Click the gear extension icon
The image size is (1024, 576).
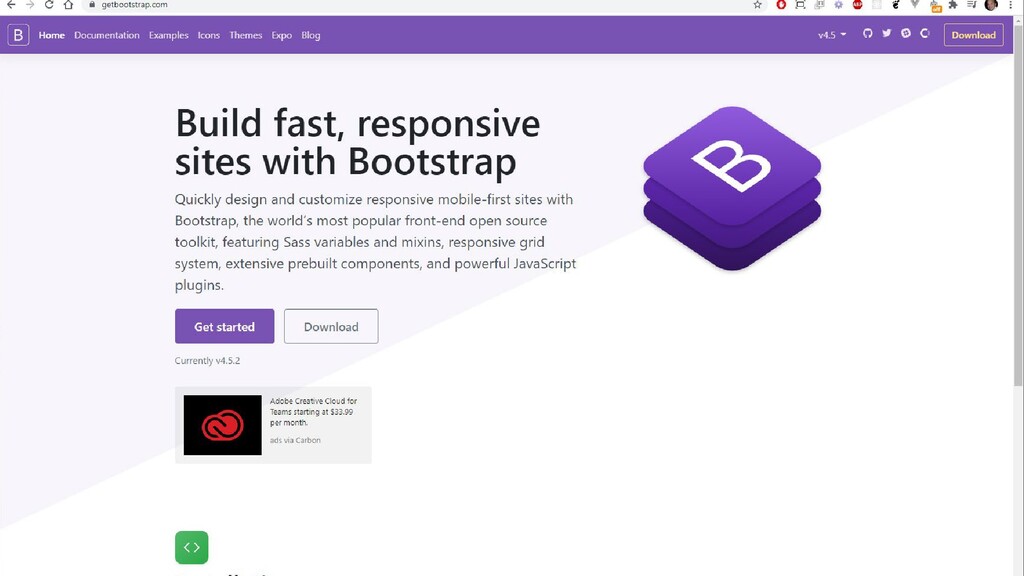point(839,5)
